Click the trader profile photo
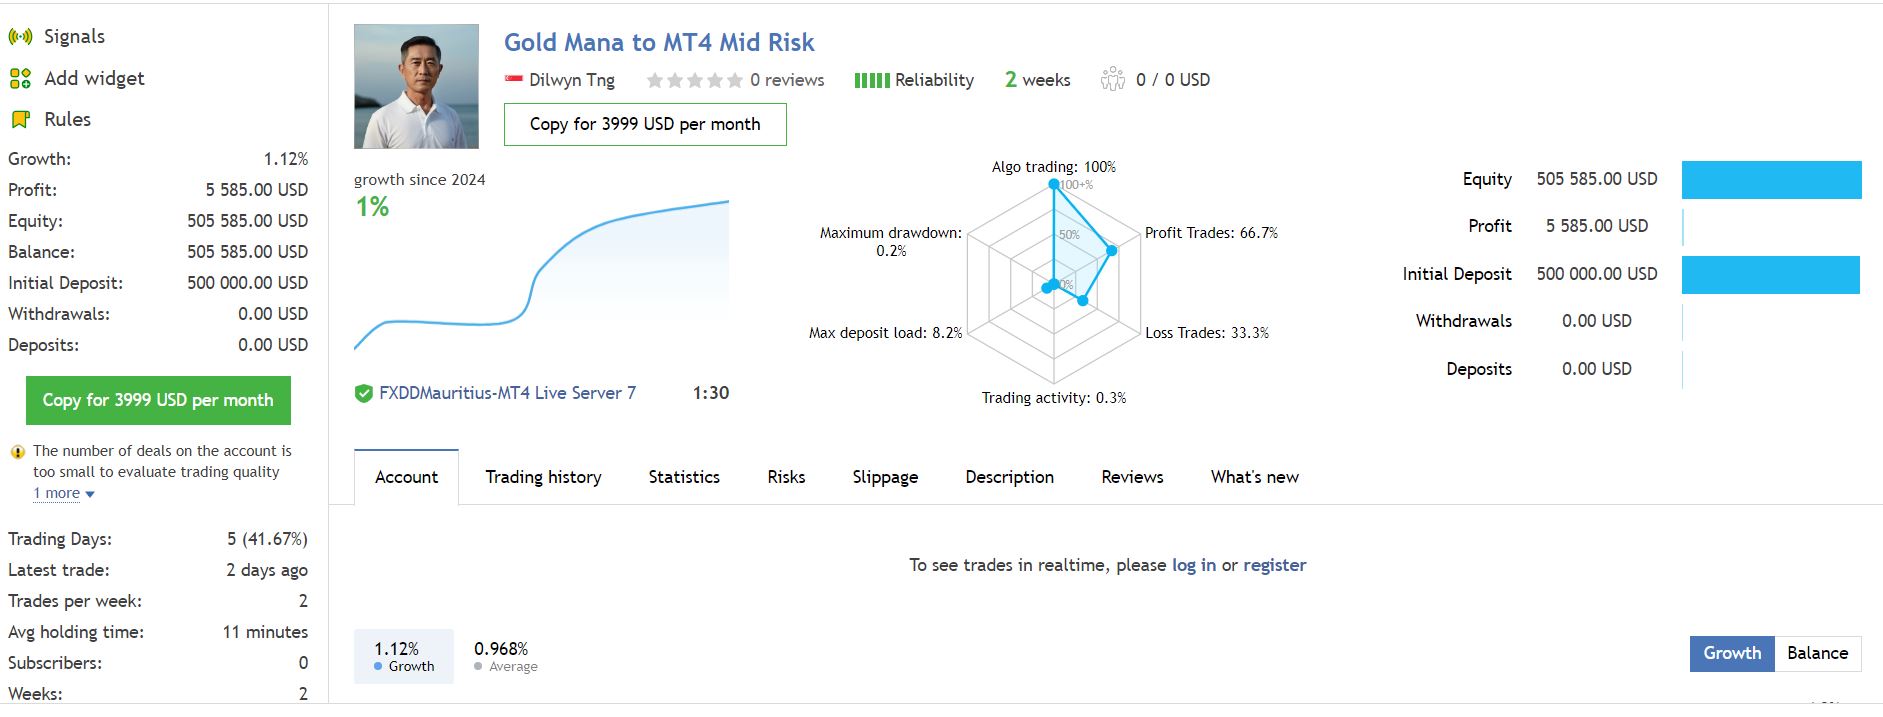Viewport: 1883px width, 717px height. tap(416, 87)
